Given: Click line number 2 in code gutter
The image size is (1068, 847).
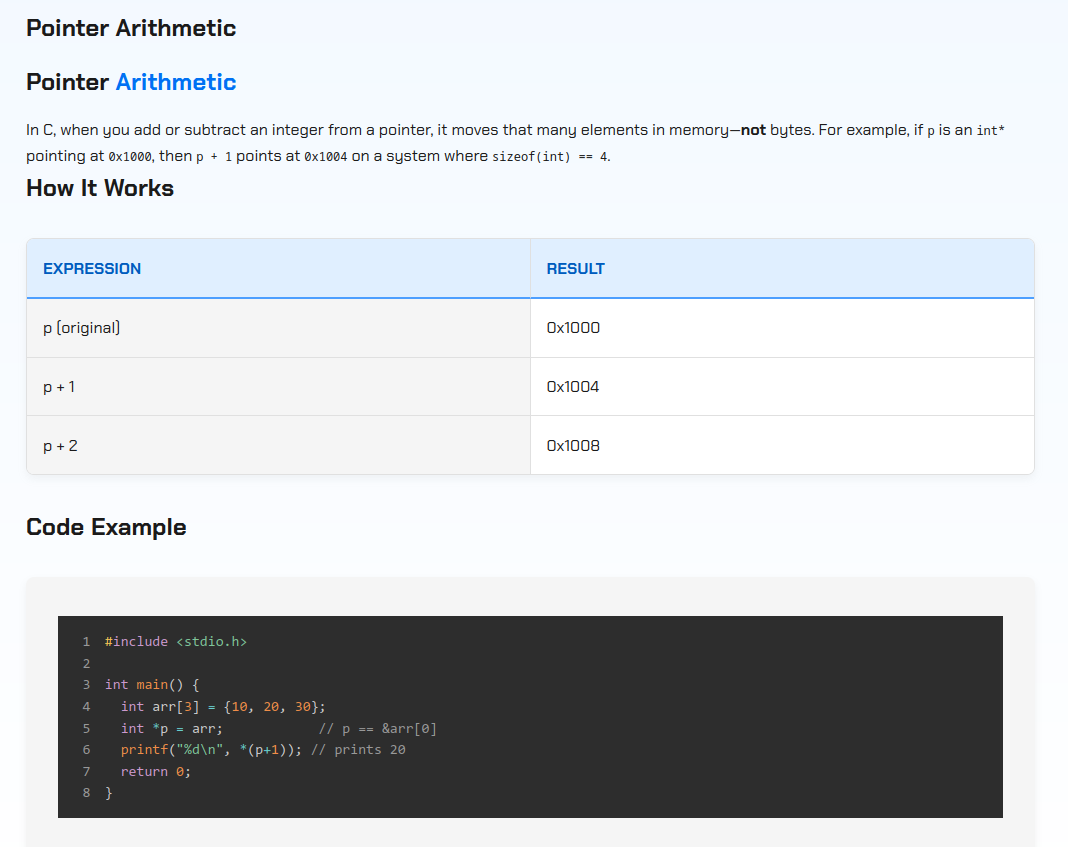Looking at the screenshot, I should coord(87,663).
